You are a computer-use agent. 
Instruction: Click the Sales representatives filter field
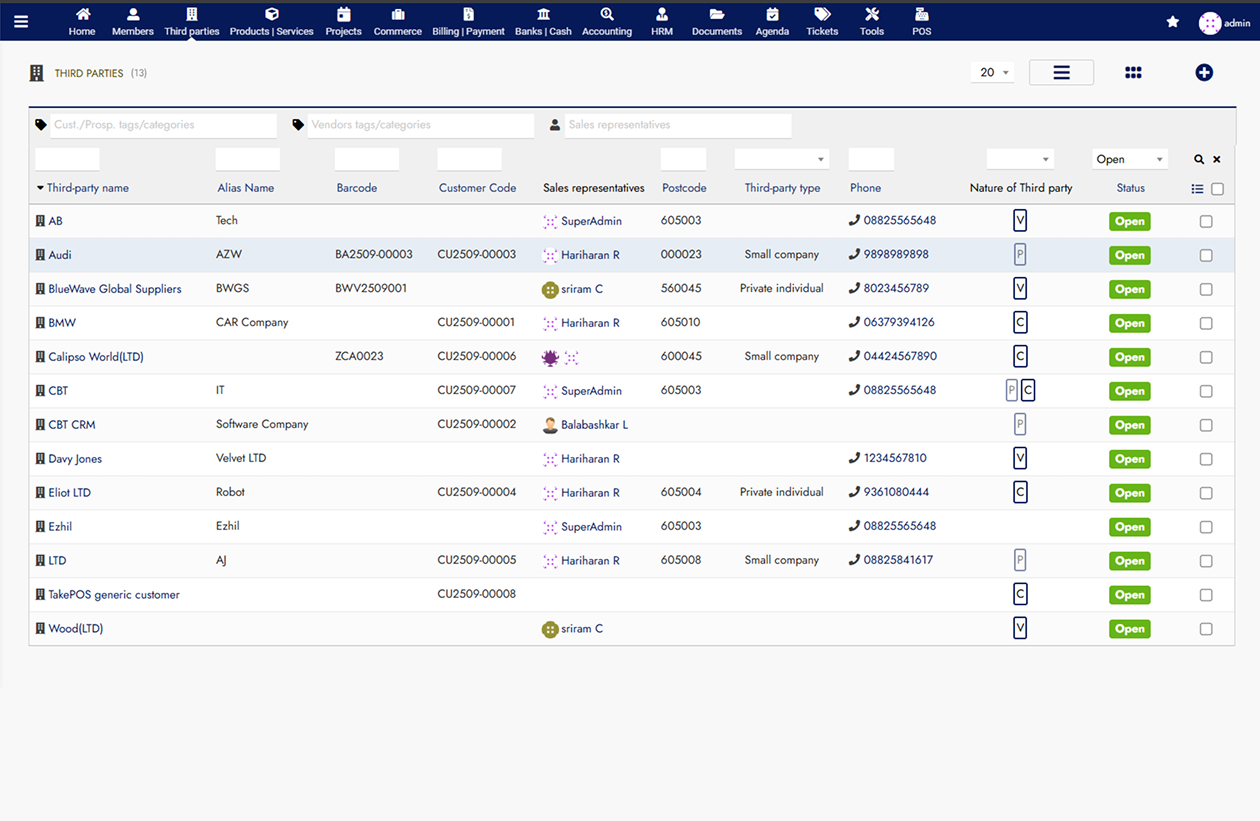pos(677,125)
